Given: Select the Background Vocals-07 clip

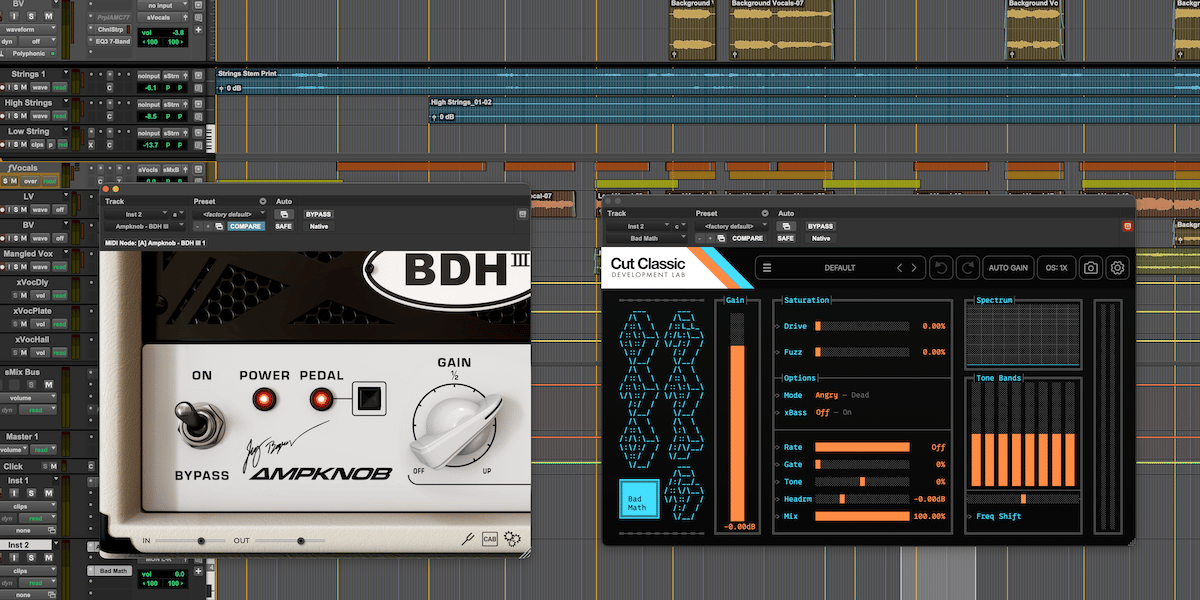Looking at the screenshot, I should [x=782, y=28].
